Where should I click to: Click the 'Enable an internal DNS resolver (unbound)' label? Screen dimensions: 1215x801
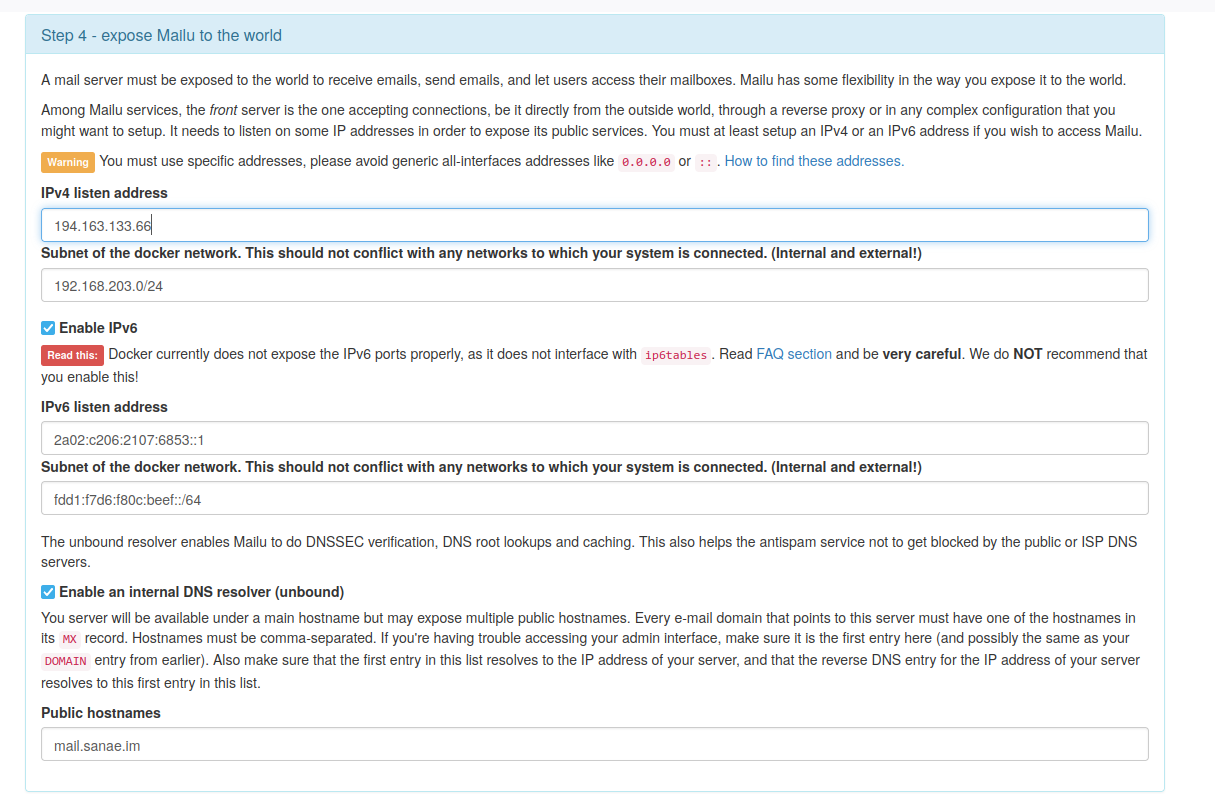(x=201, y=592)
